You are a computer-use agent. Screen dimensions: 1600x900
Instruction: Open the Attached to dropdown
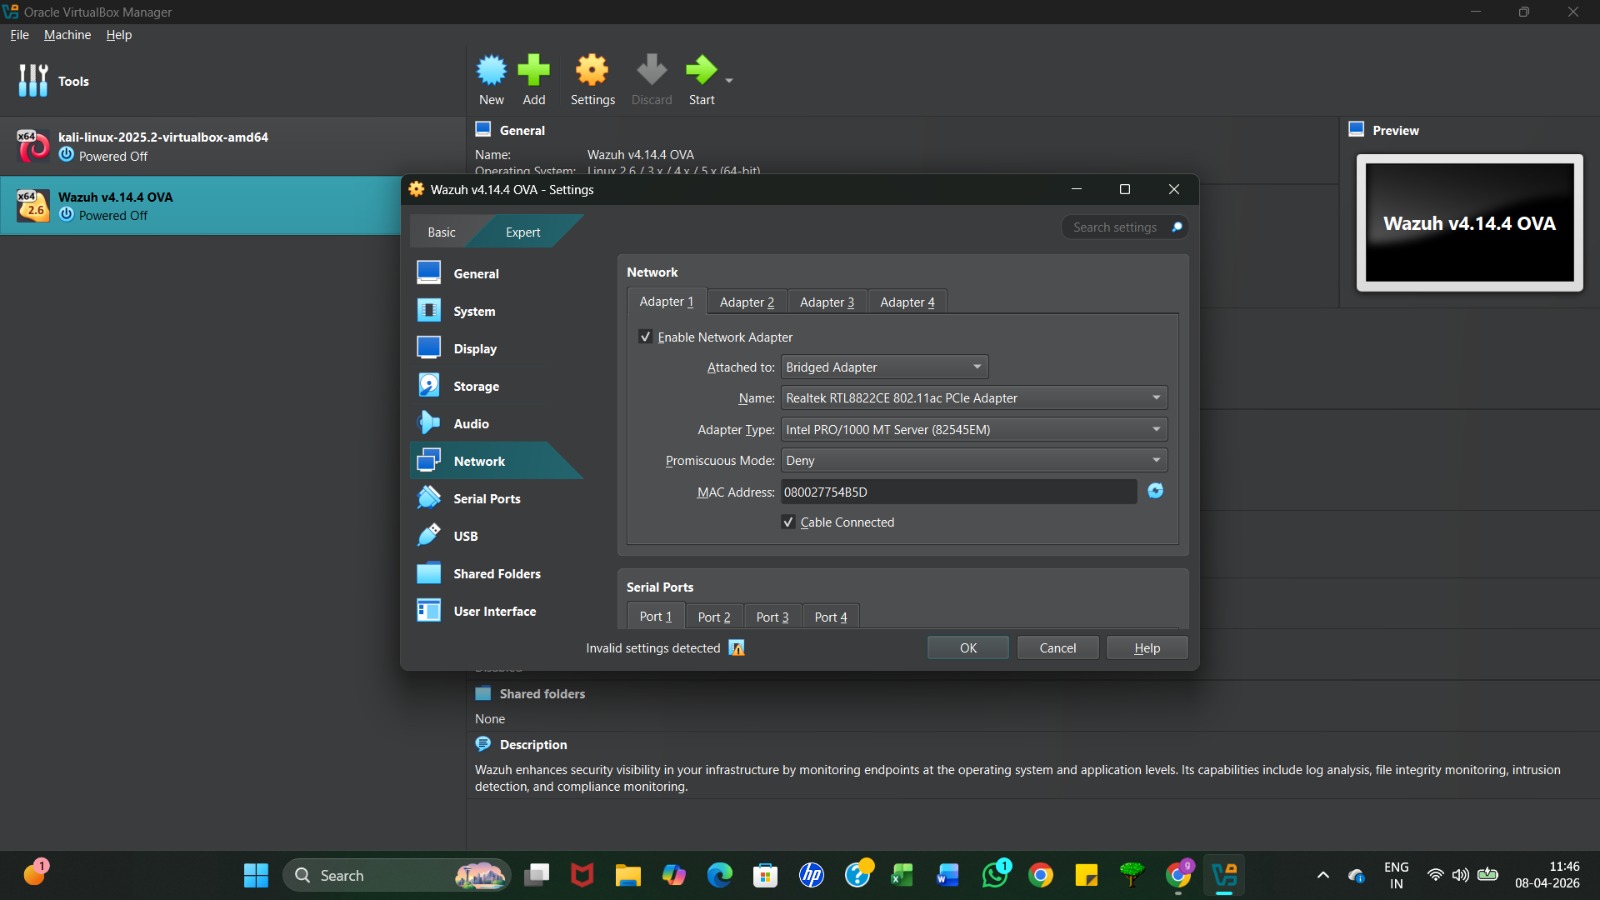coord(885,367)
